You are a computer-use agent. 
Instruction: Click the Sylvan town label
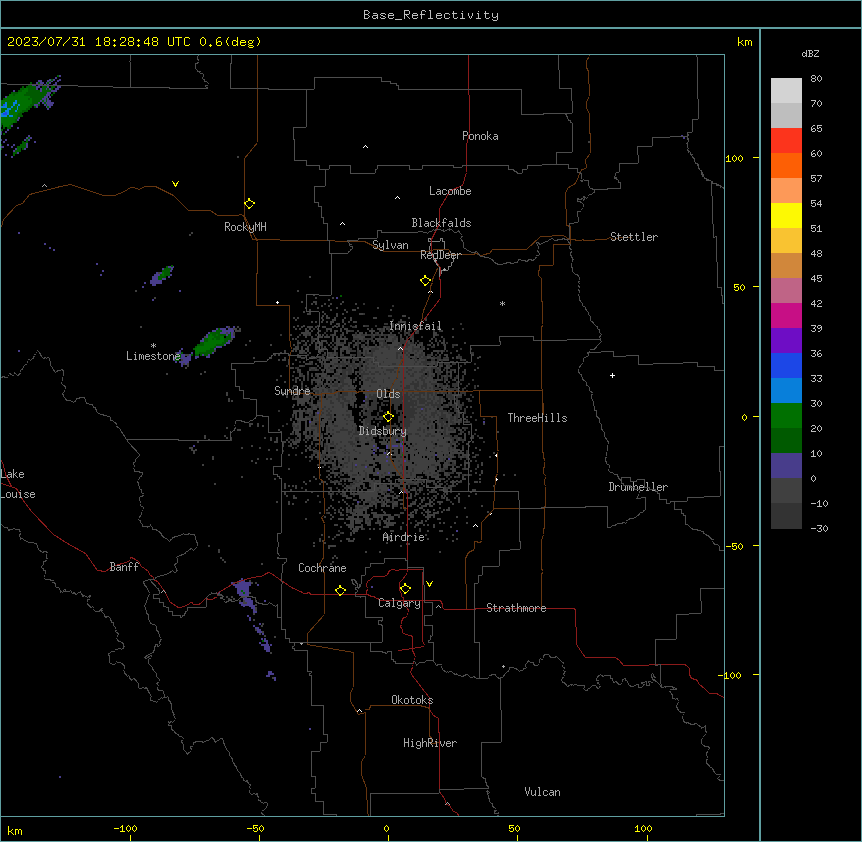pyautogui.click(x=390, y=245)
